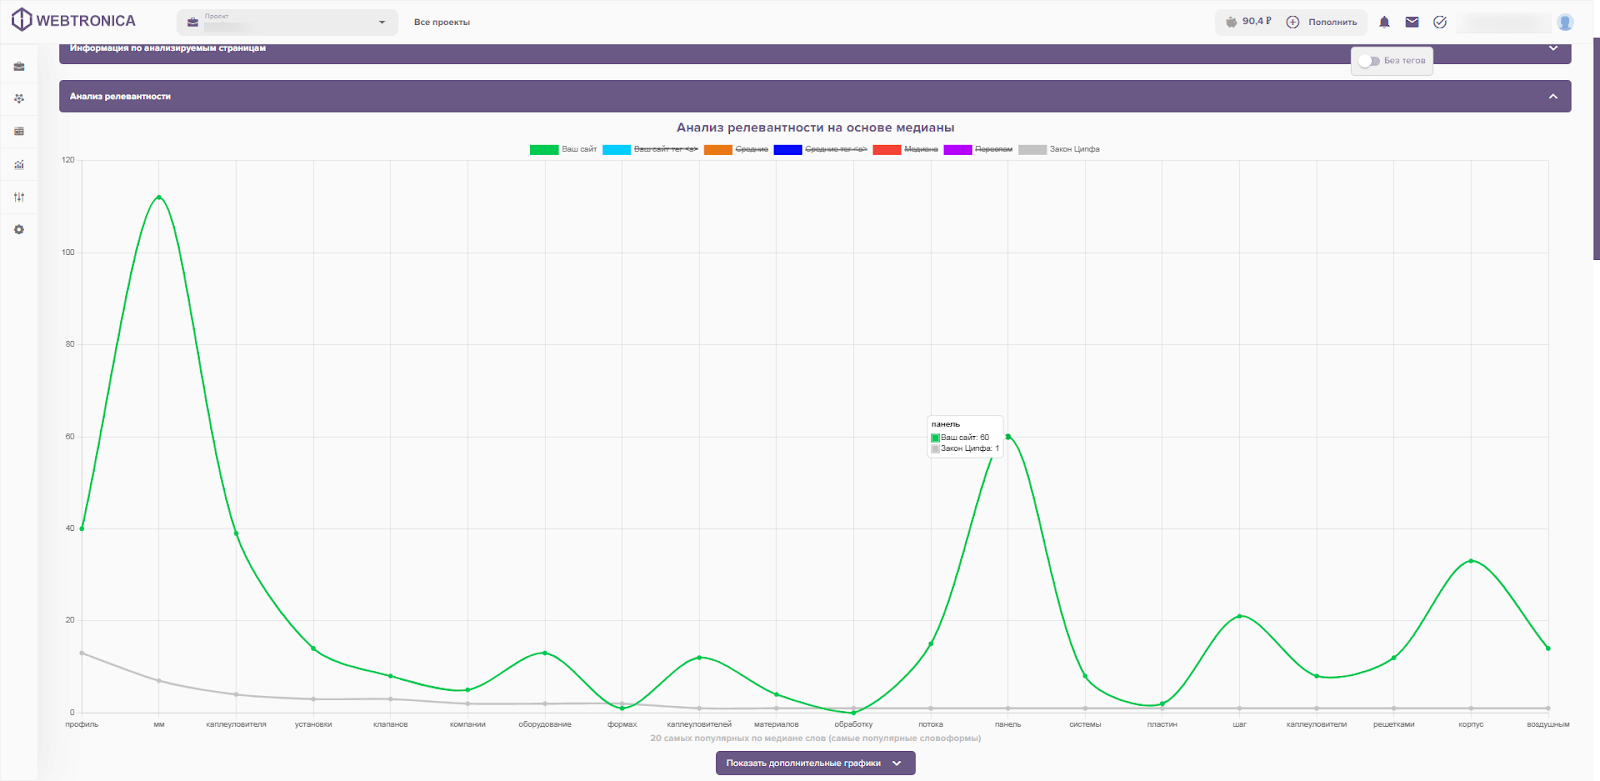The image size is (1600, 781).
Task: Enable the 'Медиана' legend series
Action: tap(905, 150)
